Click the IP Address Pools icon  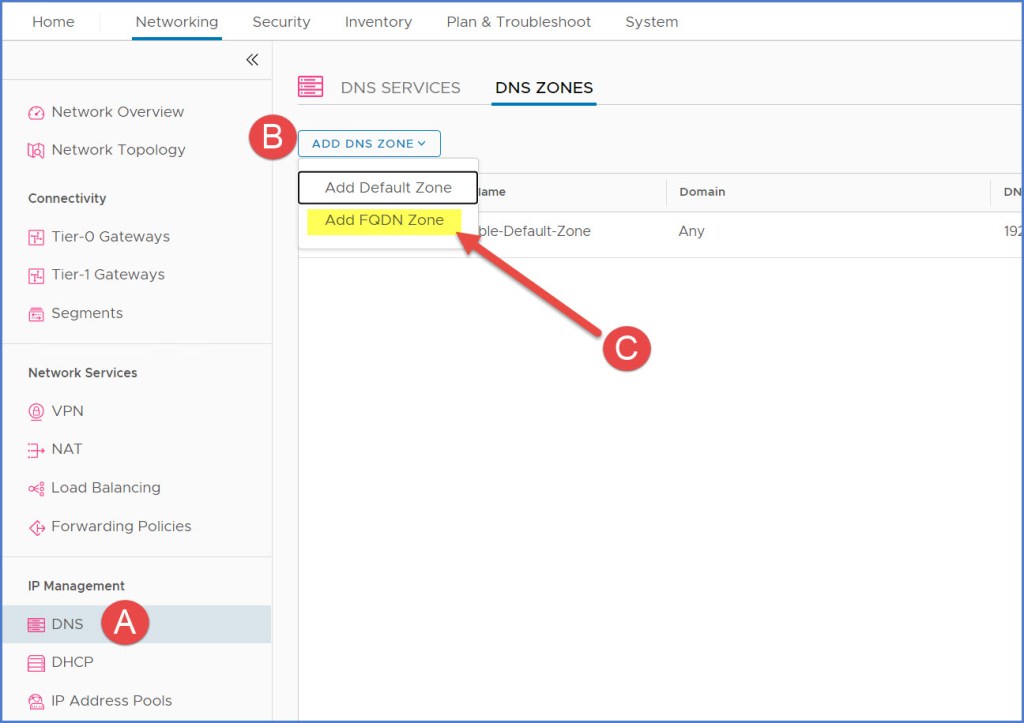coord(36,701)
